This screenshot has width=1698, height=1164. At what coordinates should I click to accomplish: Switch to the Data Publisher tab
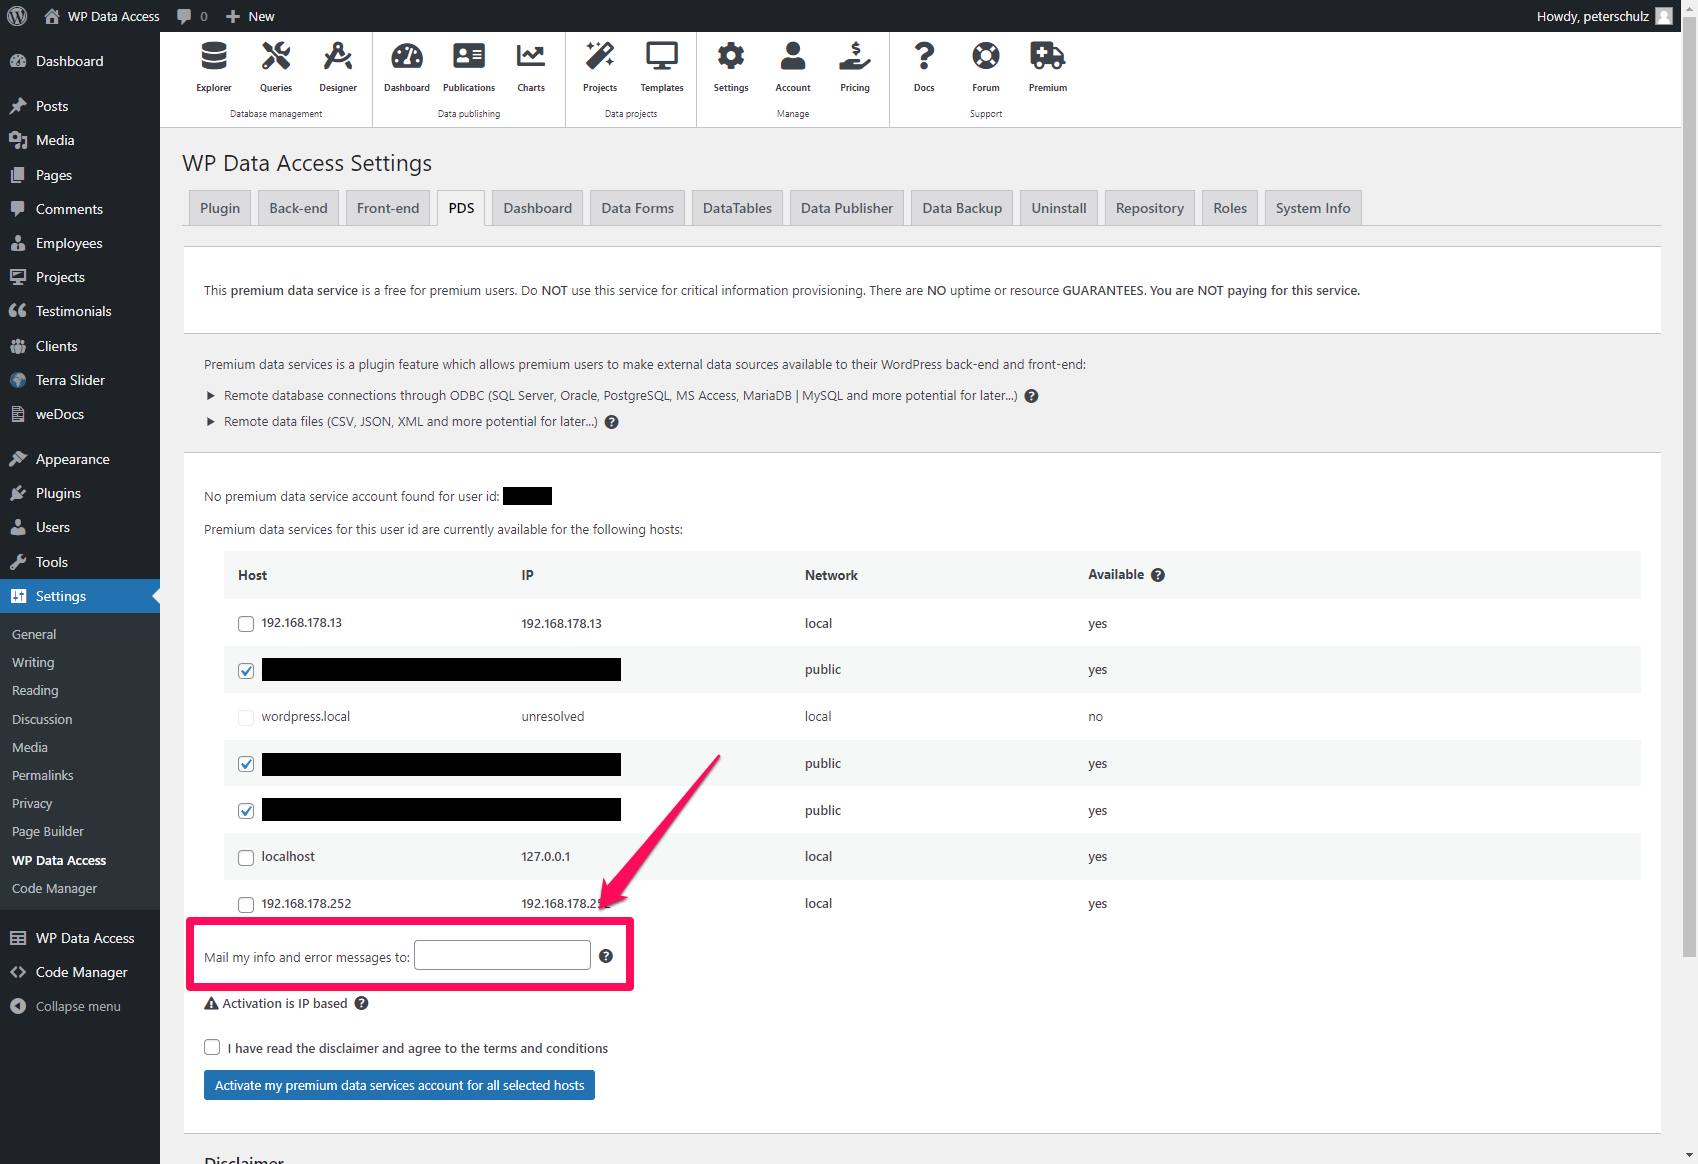pyautogui.click(x=846, y=207)
